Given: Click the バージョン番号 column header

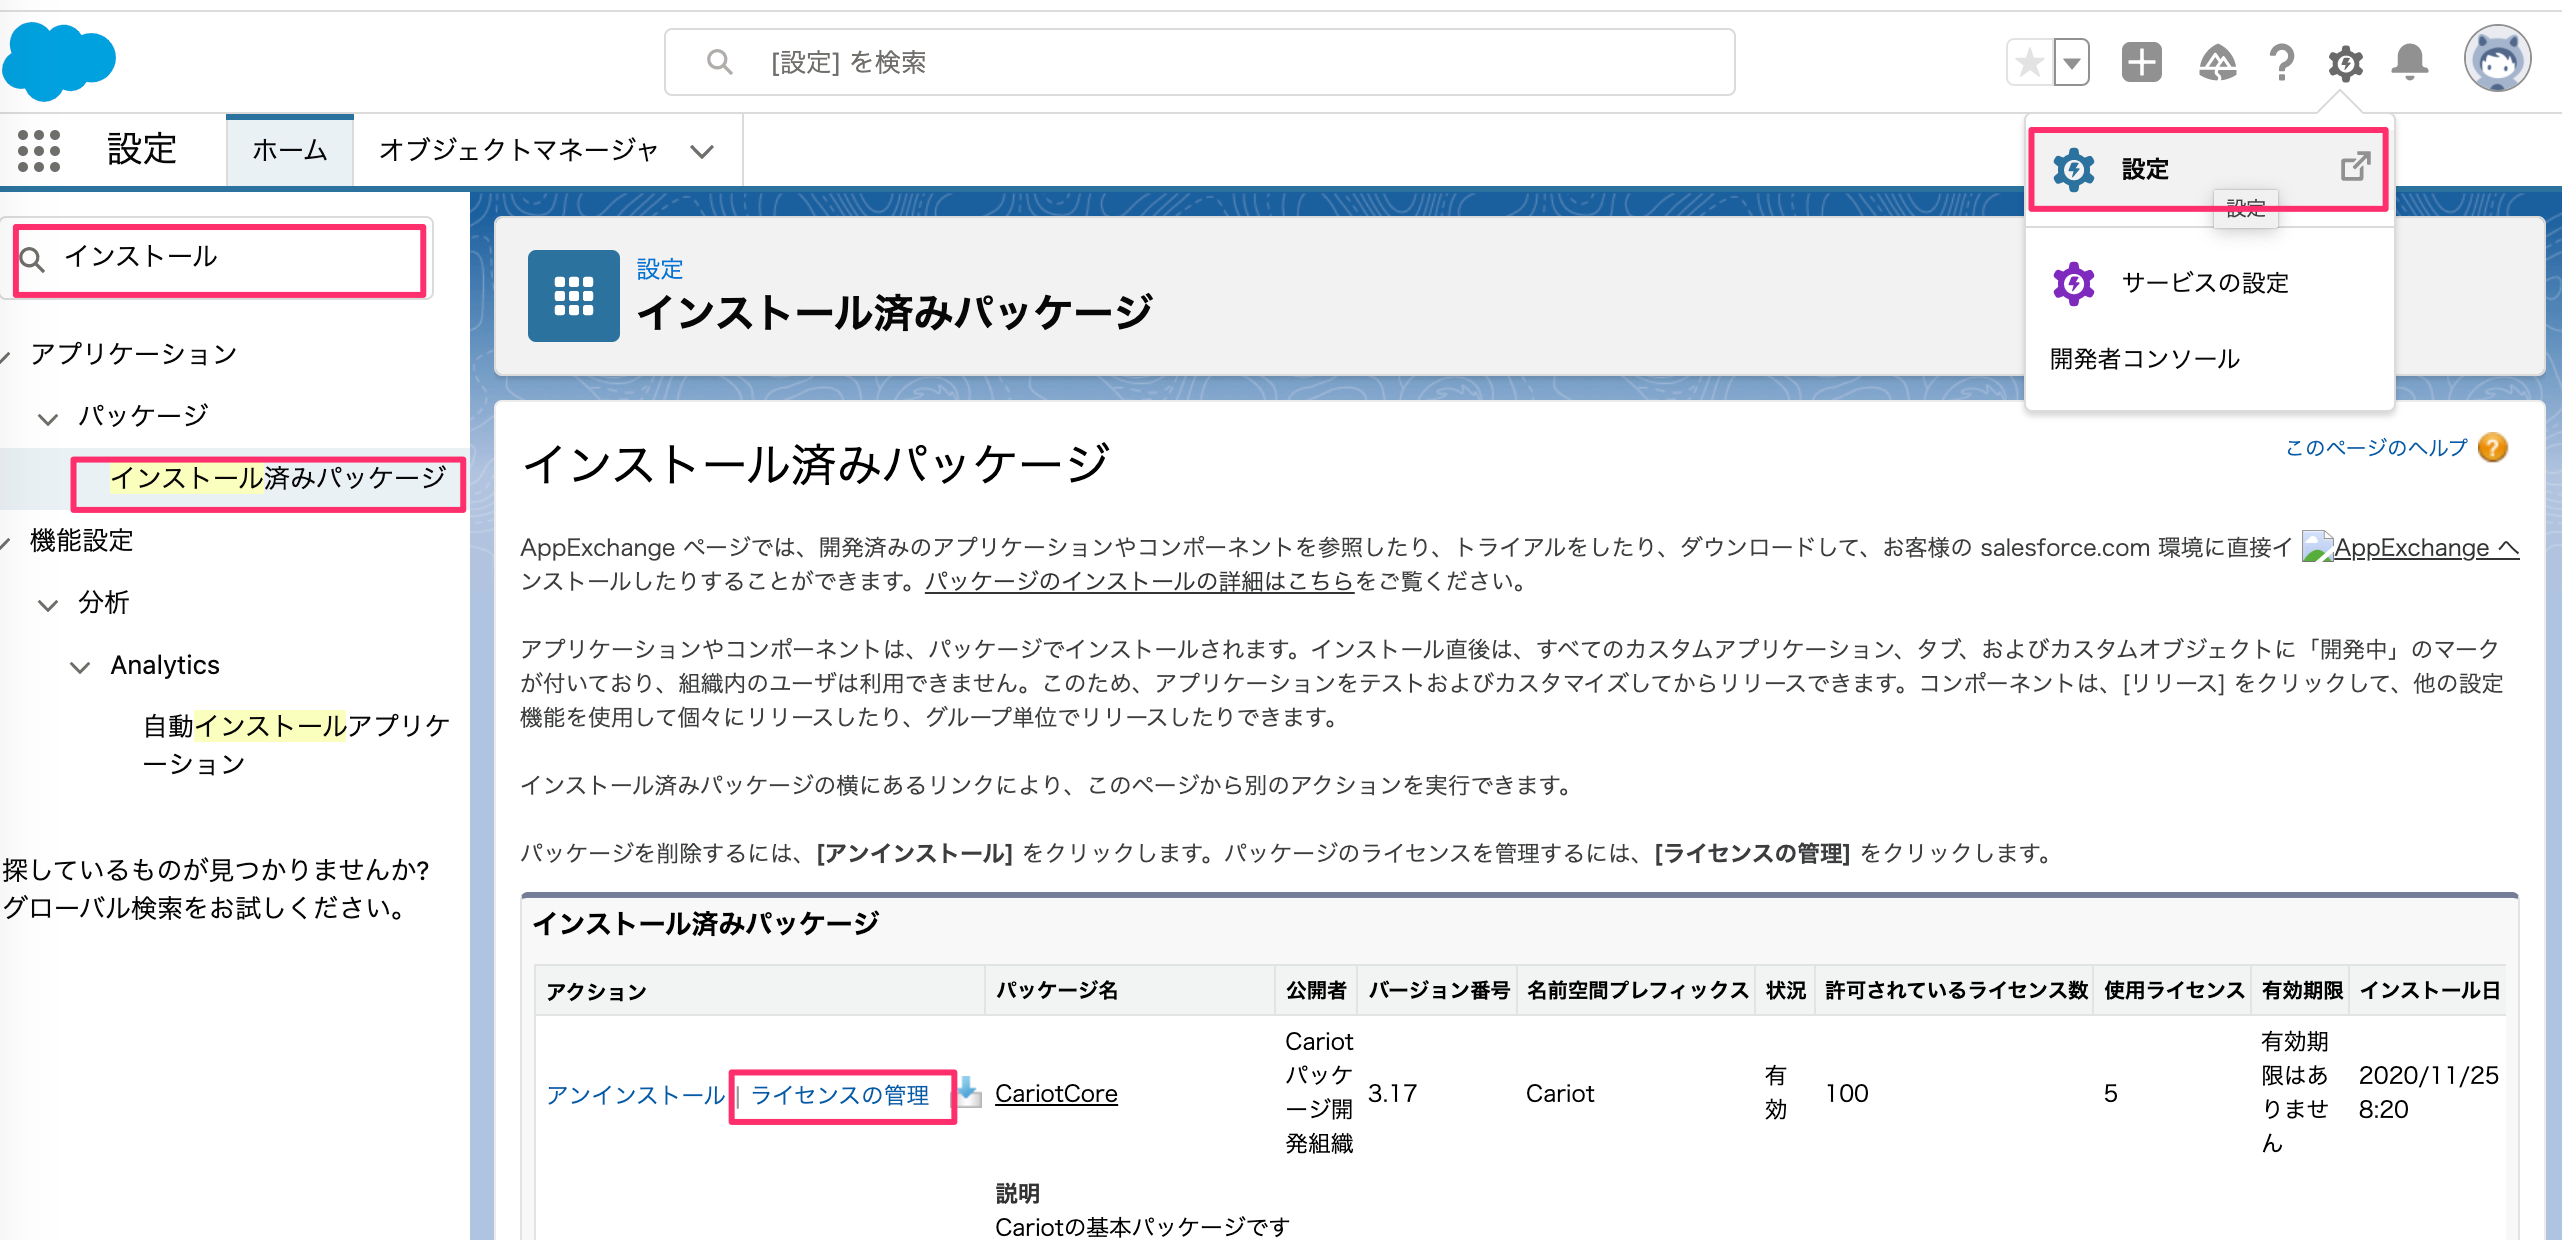Looking at the screenshot, I should tap(1439, 991).
